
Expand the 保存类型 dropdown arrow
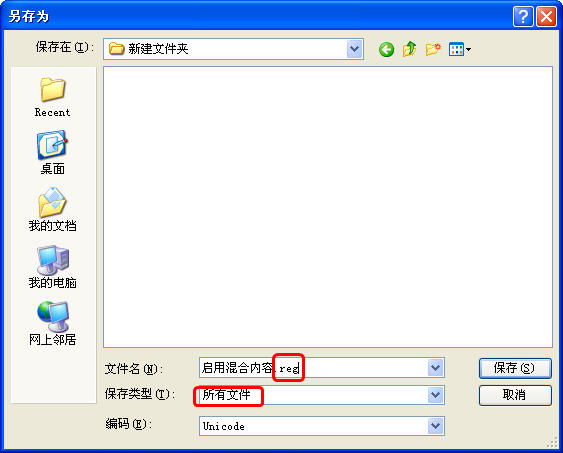click(435, 395)
